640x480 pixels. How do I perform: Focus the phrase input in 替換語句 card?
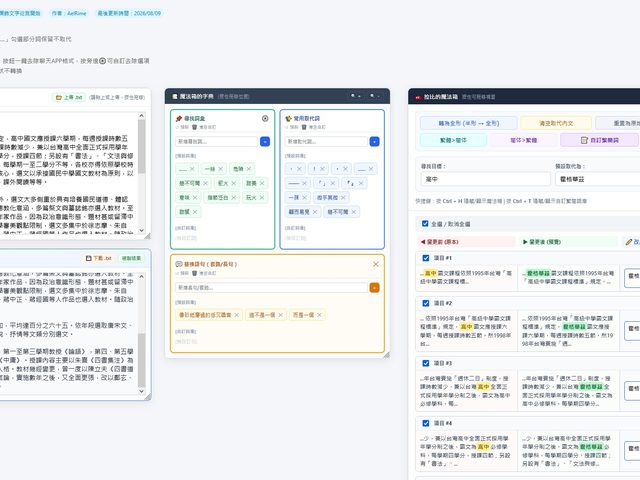click(x=271, y=288)
